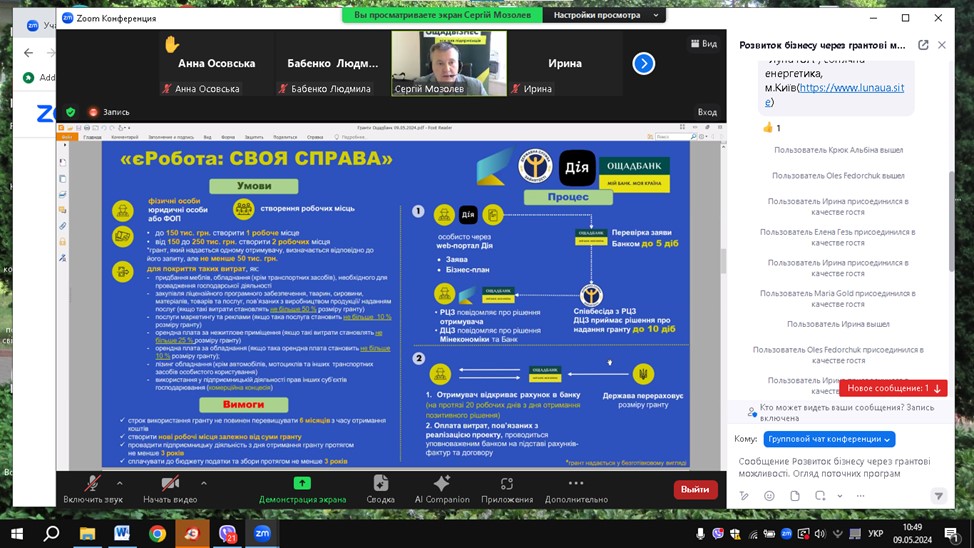Click back arrow in background browser window
Screen dimensions: 974x548
point(29,53)
